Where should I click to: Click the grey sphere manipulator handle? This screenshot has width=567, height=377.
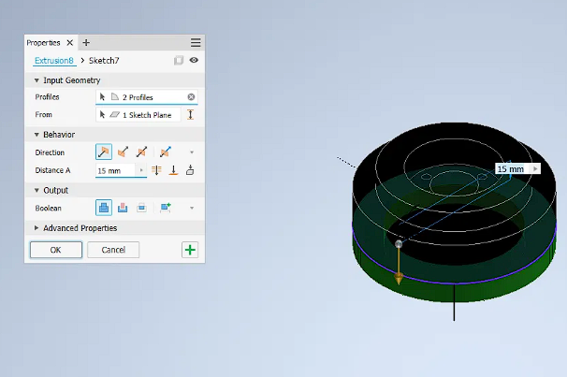pos(398,244)
